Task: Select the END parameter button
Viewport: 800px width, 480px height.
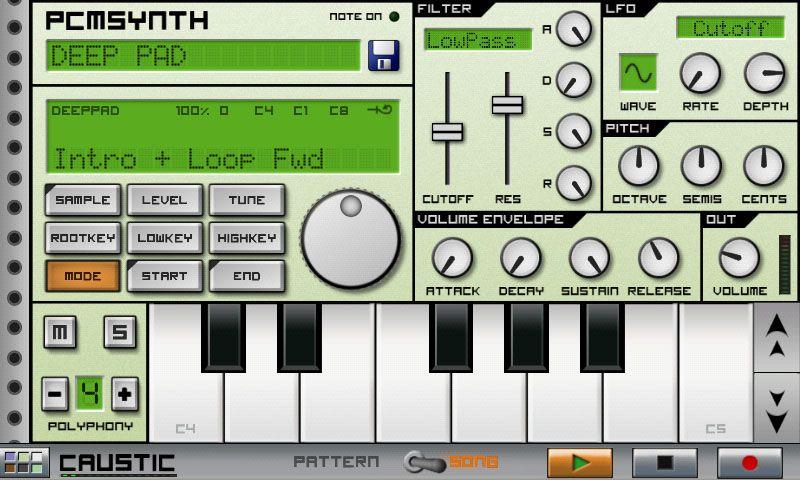Action: pos(246,276)
